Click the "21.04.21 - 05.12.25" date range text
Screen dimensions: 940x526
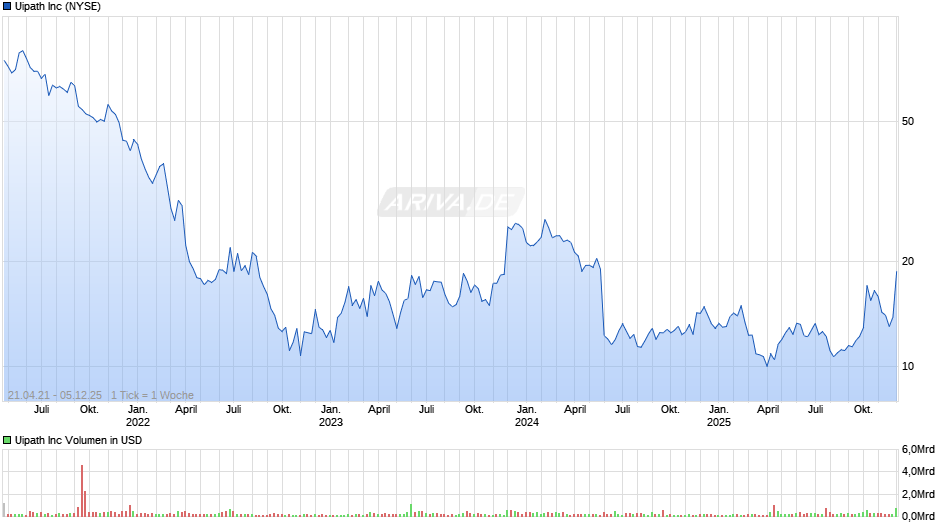[55, 395]
